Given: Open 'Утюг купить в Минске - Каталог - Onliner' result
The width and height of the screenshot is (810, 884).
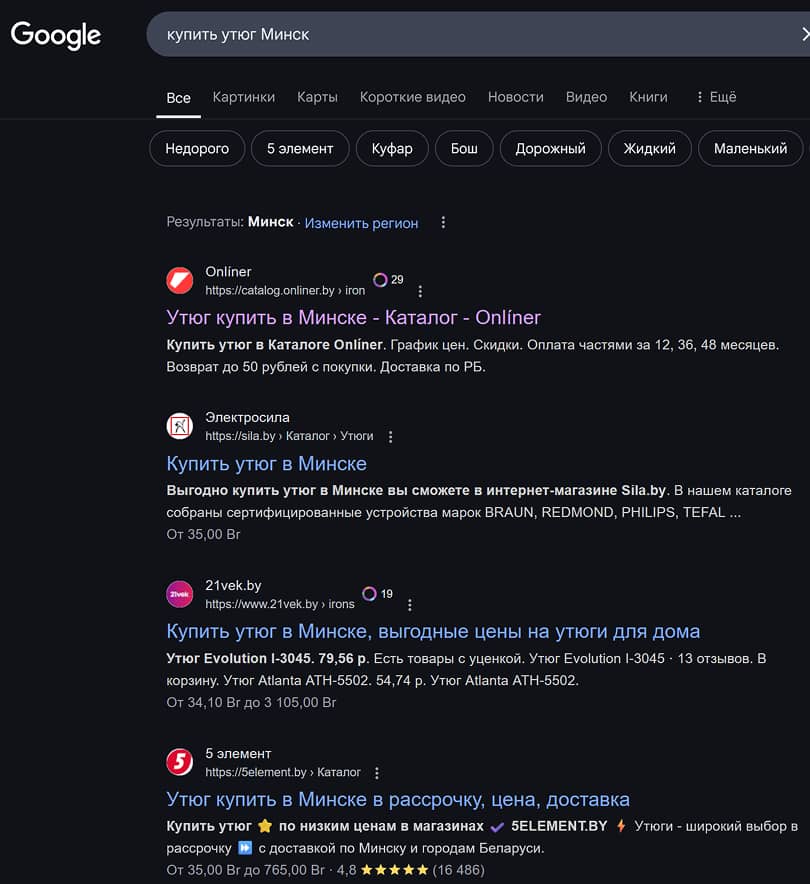Looking at the screenshot, I should point(353,317).
